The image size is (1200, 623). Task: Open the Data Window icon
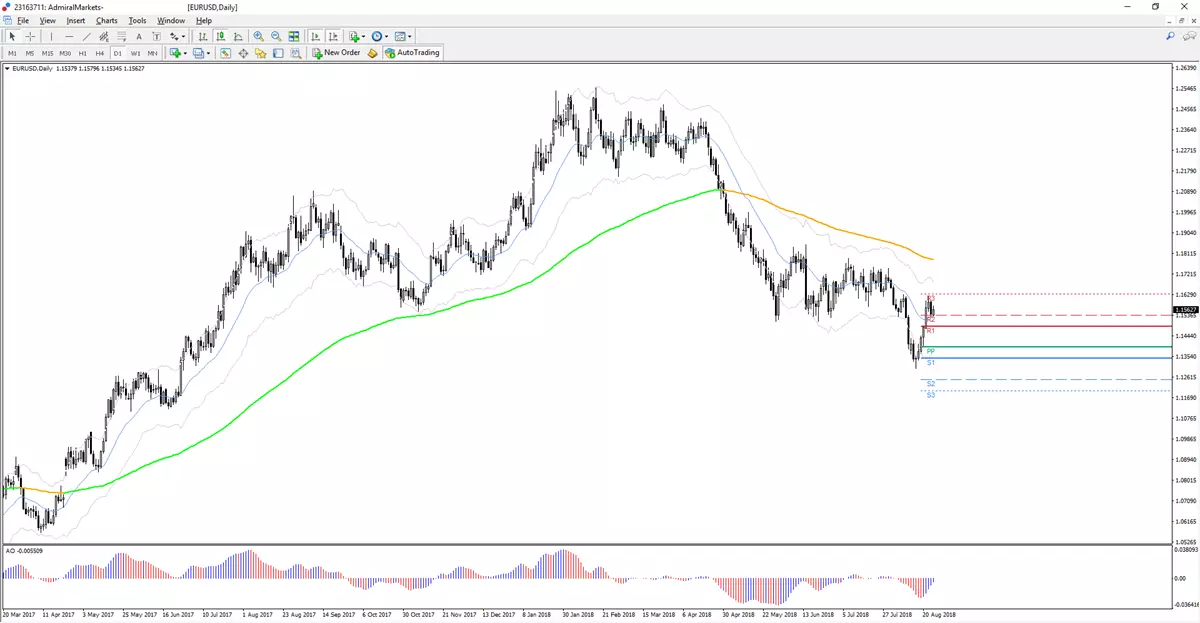243,53
